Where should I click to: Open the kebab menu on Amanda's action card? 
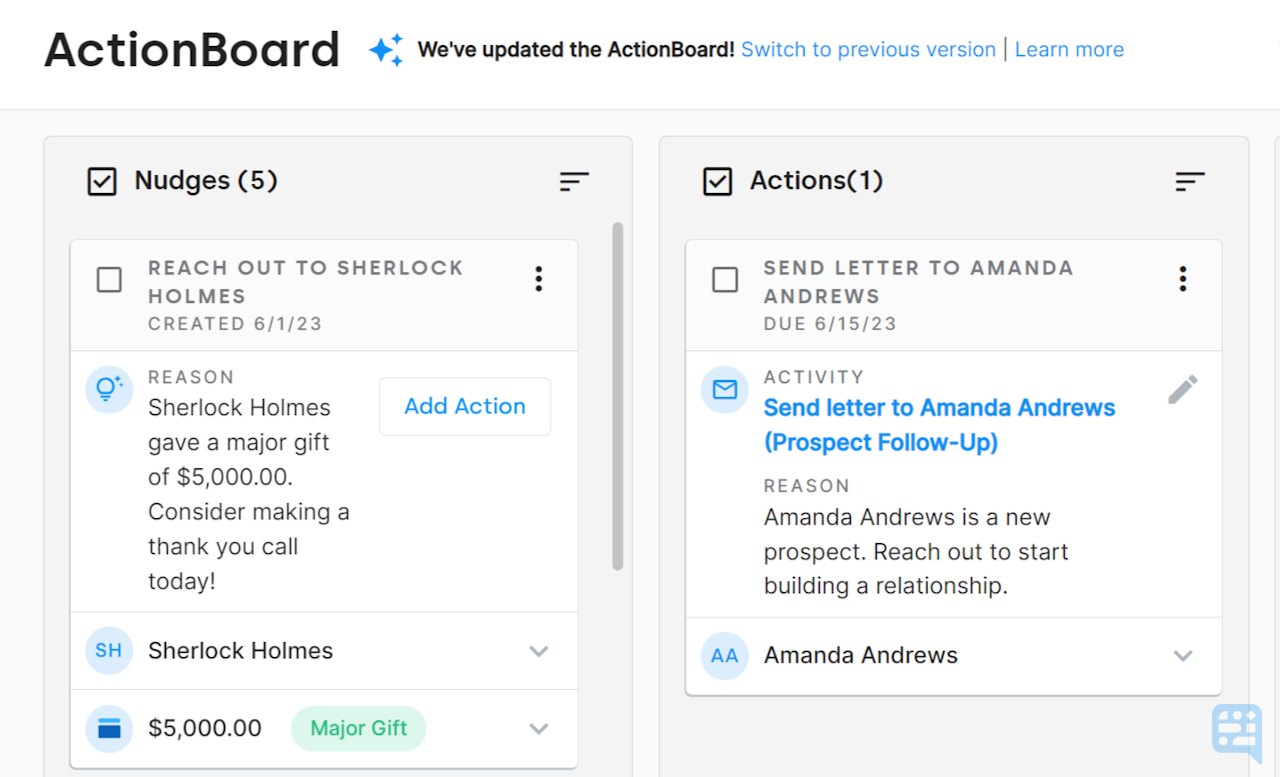click(1182, 279)
